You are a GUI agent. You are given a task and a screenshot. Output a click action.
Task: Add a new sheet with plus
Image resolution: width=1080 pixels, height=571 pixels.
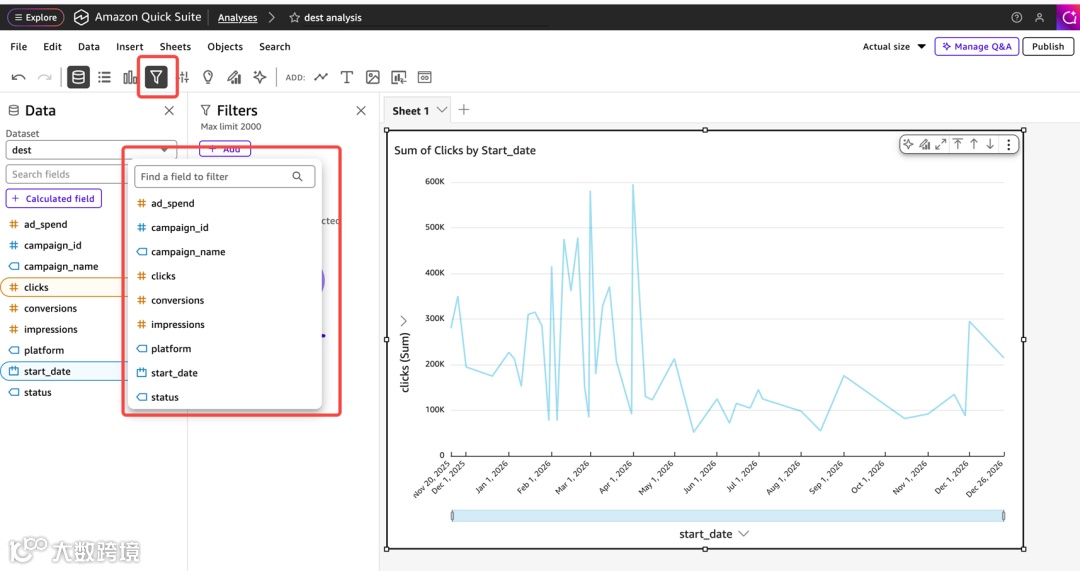(x=464, y=110)
